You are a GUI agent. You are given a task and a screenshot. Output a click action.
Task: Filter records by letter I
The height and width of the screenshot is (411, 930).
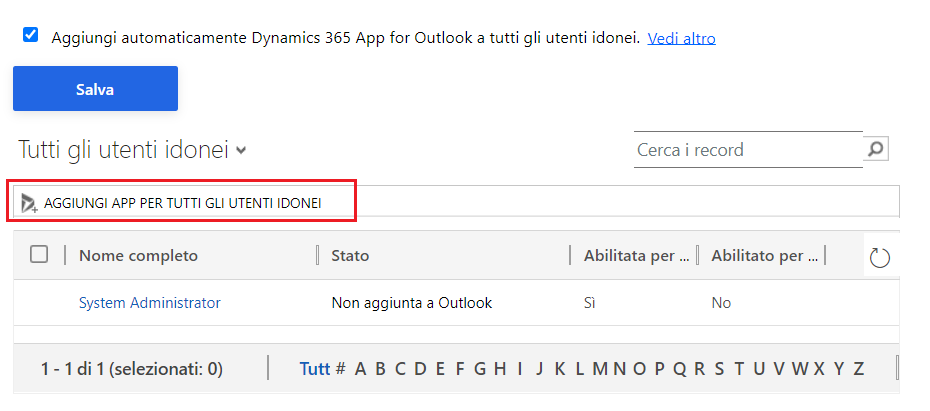pyautogui.click(x=520, y=369)
